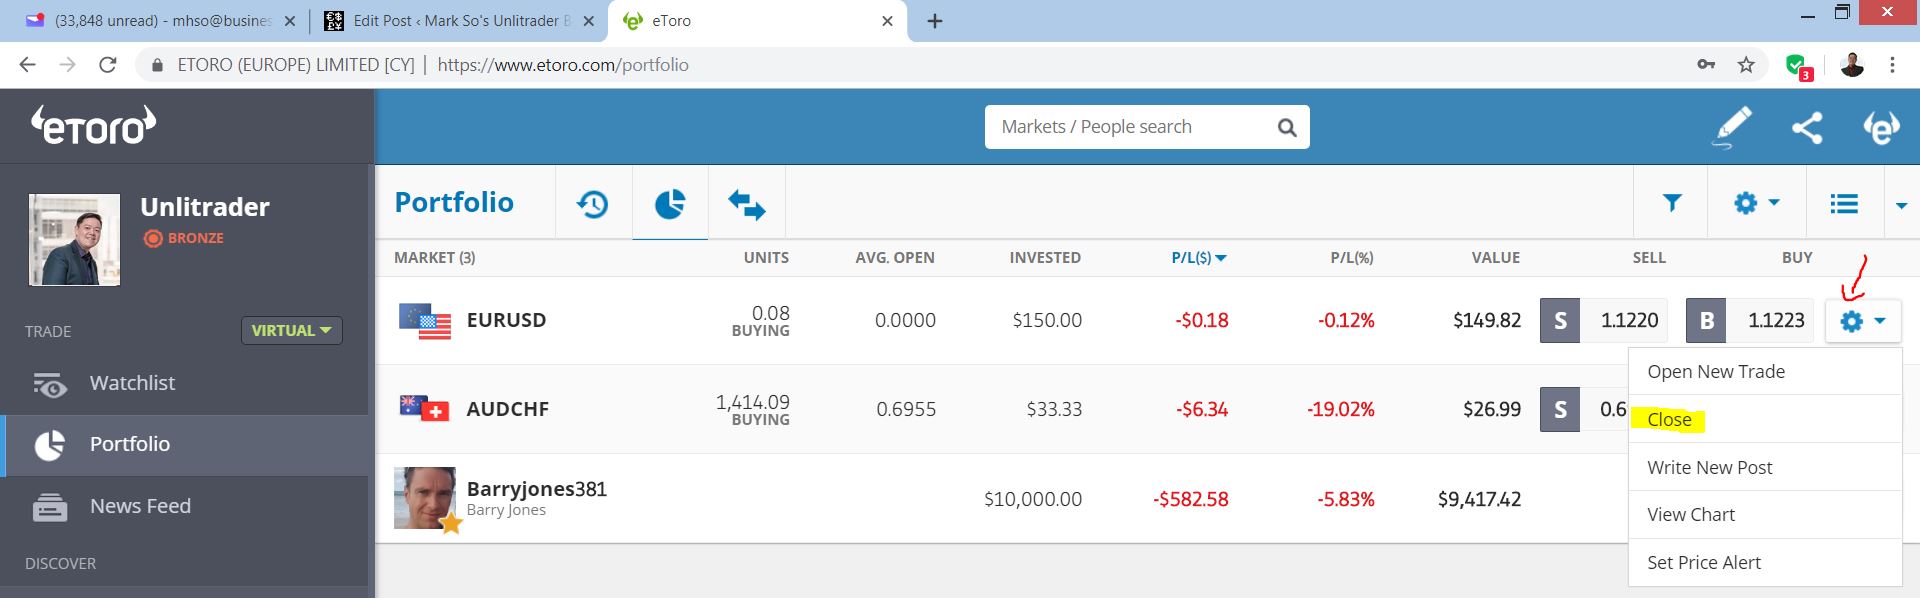Screen dimensions: 1920x598
Task: Click the Unlitrader username
Action: pyautogui.click(x=205, y=207)
